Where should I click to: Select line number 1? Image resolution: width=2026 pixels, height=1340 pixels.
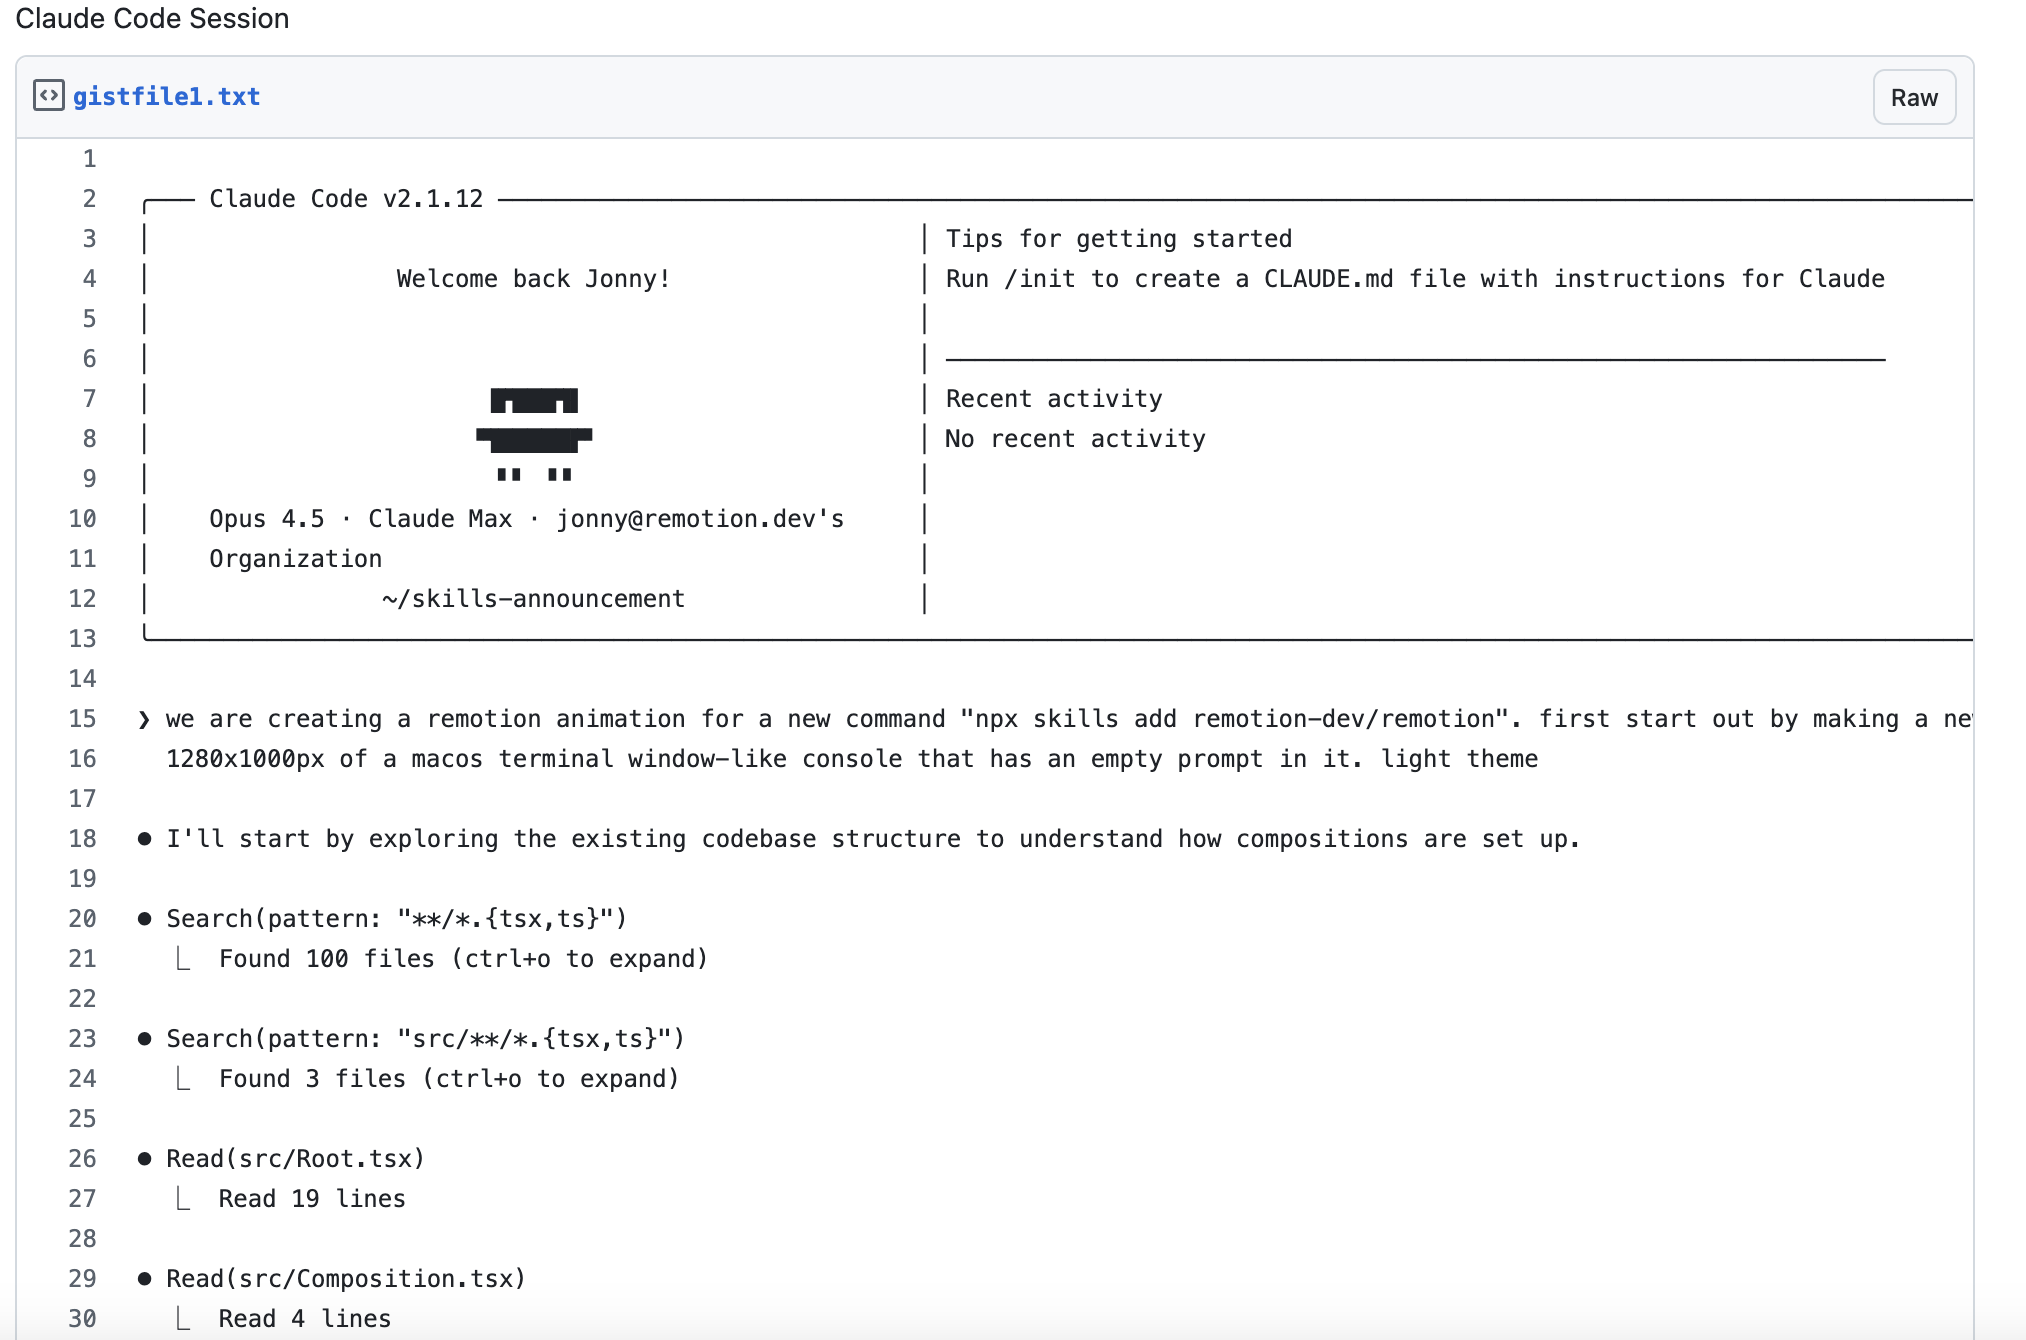click(x=89, y=159)
